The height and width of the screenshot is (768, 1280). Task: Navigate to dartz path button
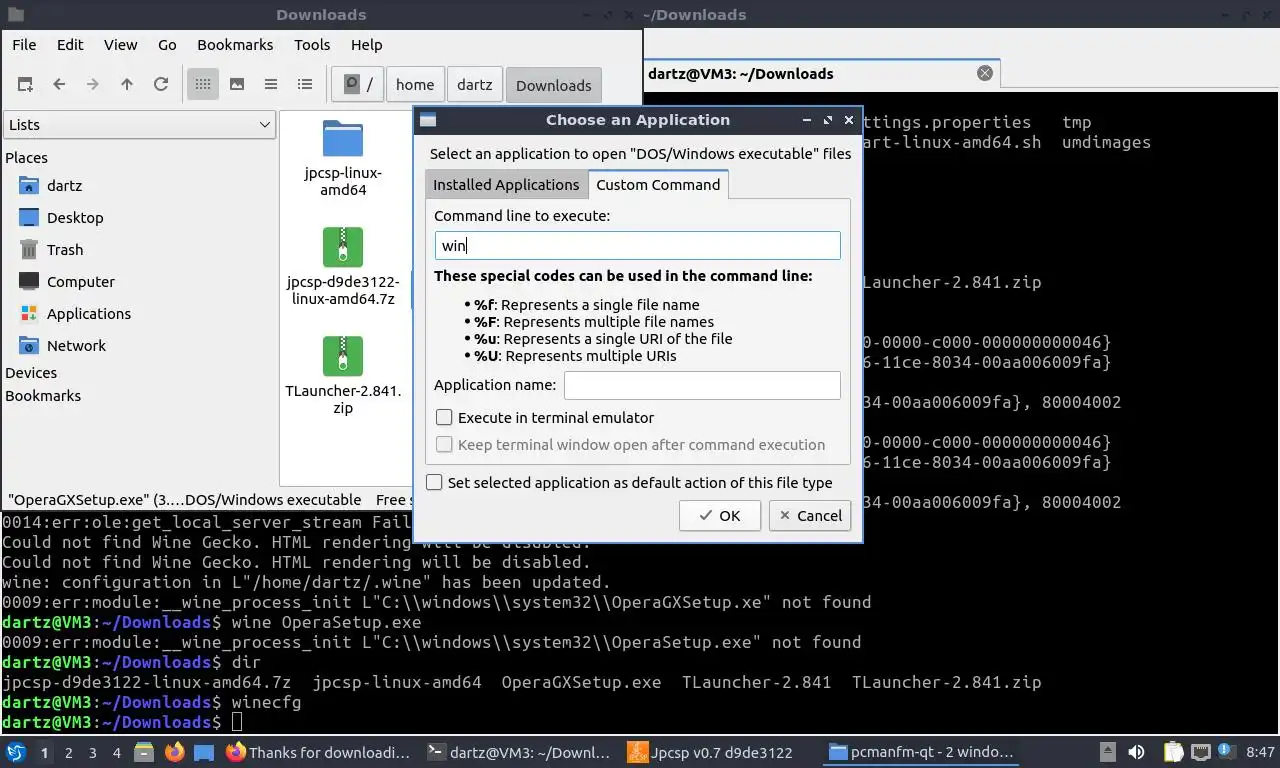tap(475, 85)
